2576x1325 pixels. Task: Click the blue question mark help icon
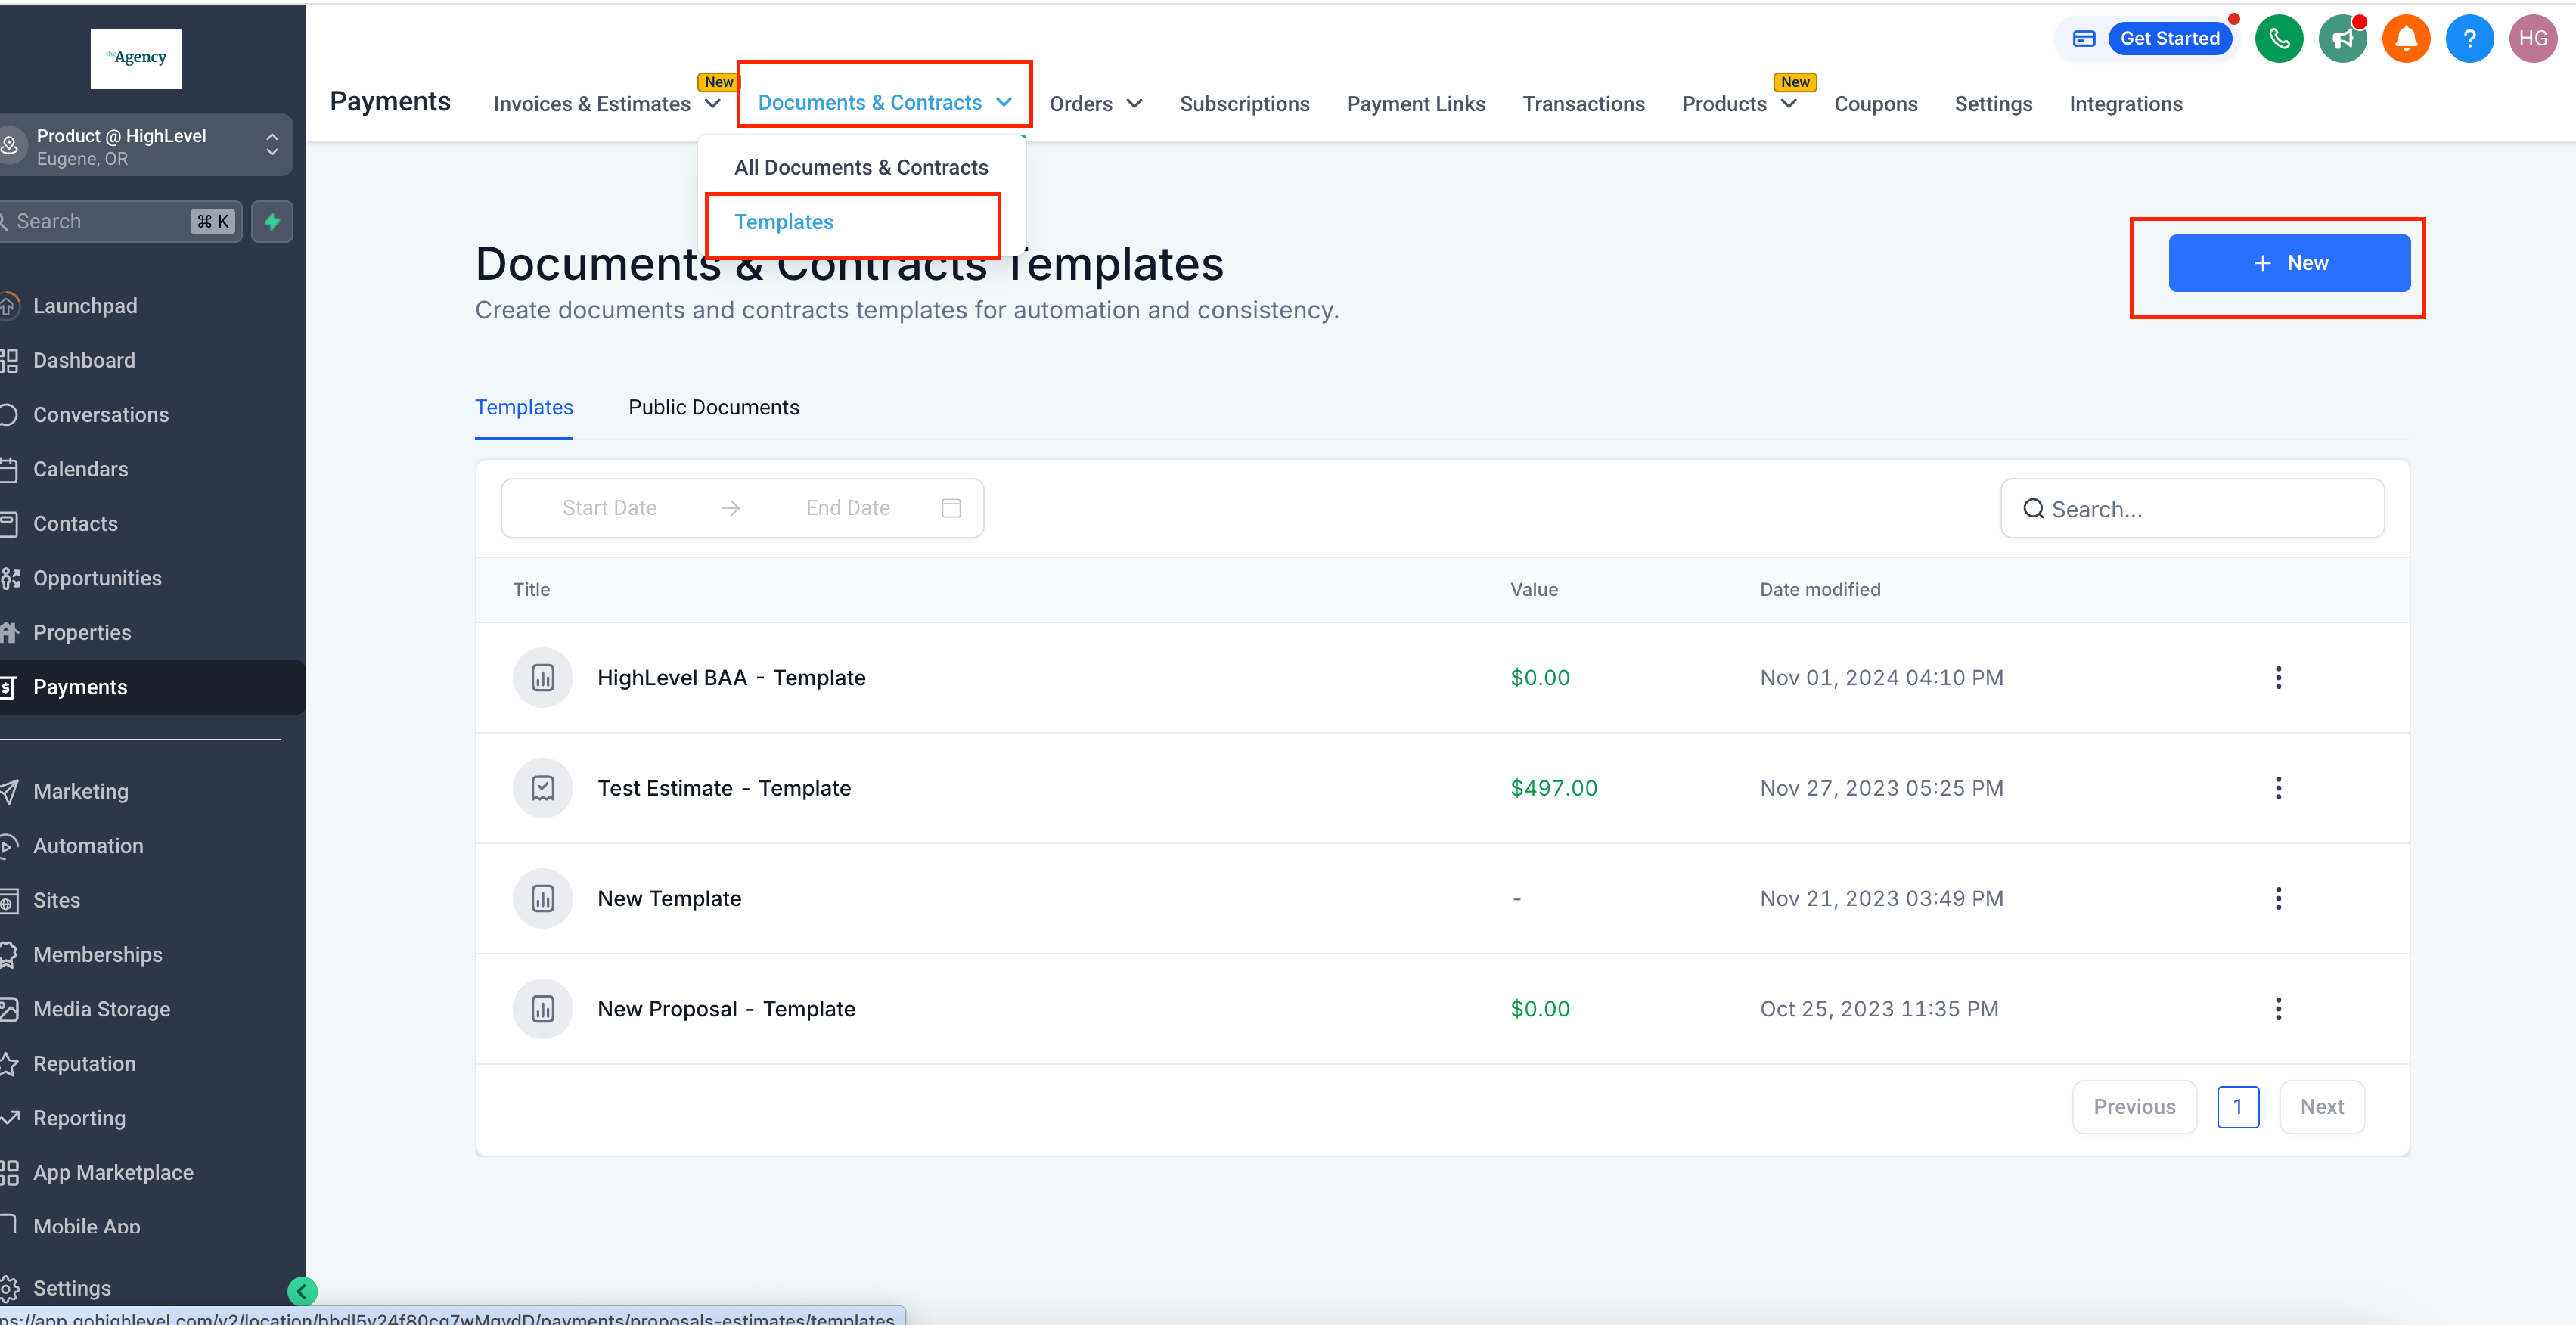(2469, 39)
